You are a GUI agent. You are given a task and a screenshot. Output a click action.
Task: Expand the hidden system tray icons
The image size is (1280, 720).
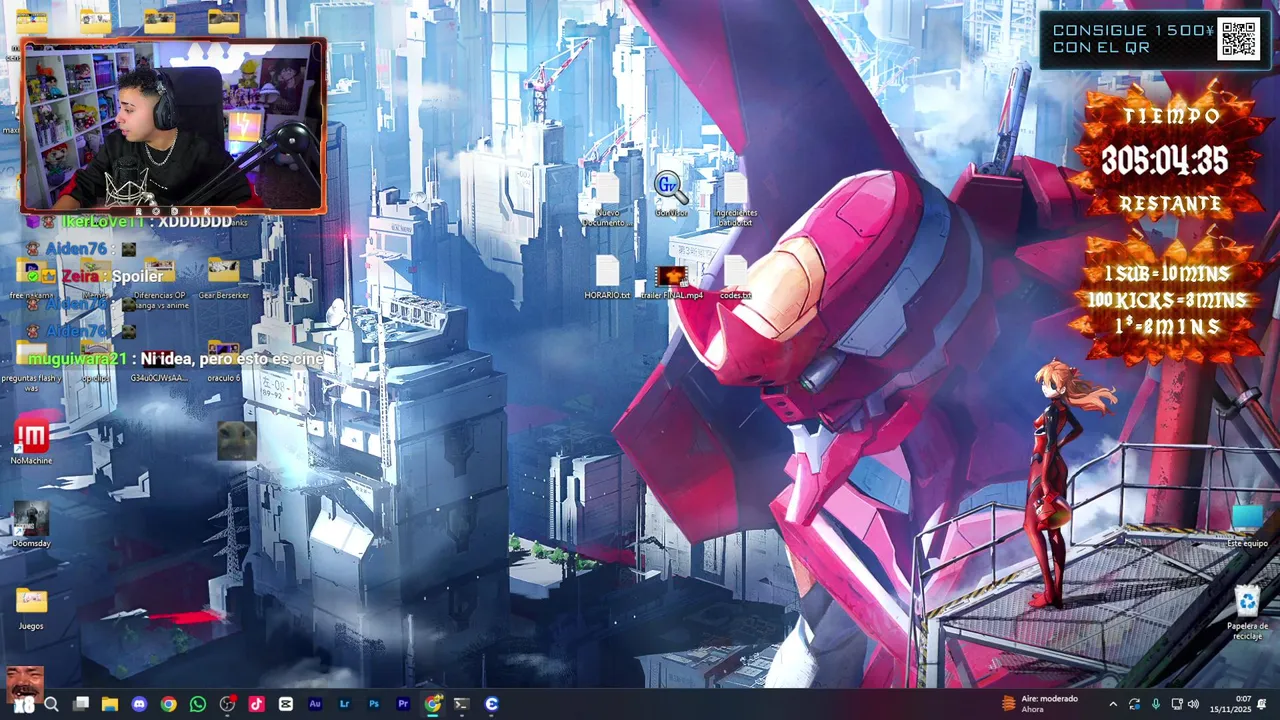coord(1113,704)
